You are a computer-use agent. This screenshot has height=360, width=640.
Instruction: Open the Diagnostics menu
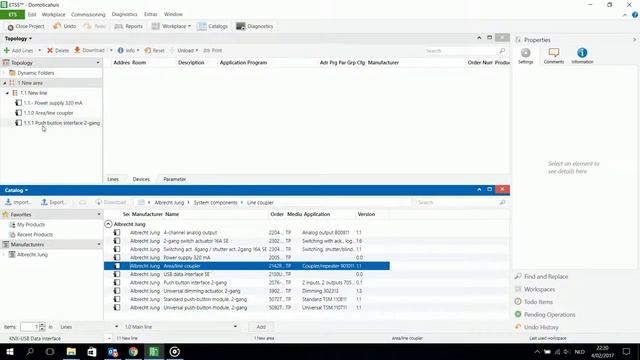[124, 14]
